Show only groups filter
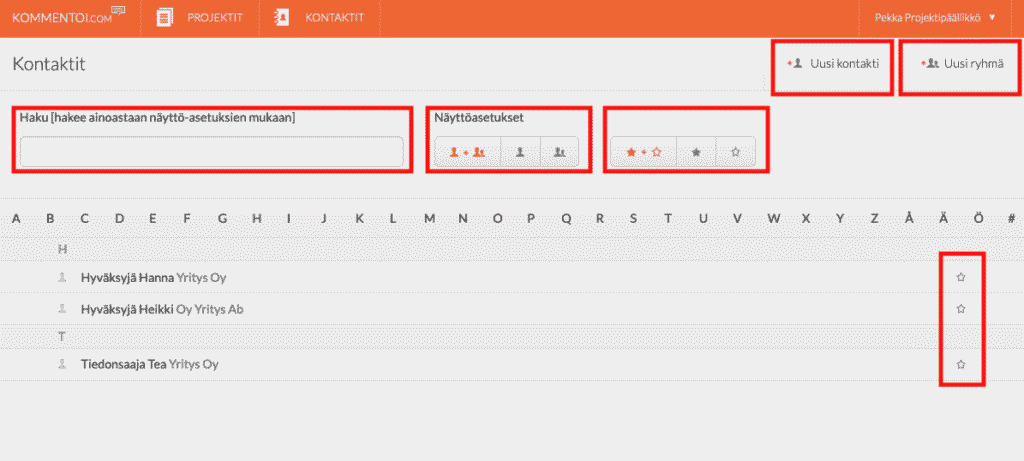 tap(560, 152)
